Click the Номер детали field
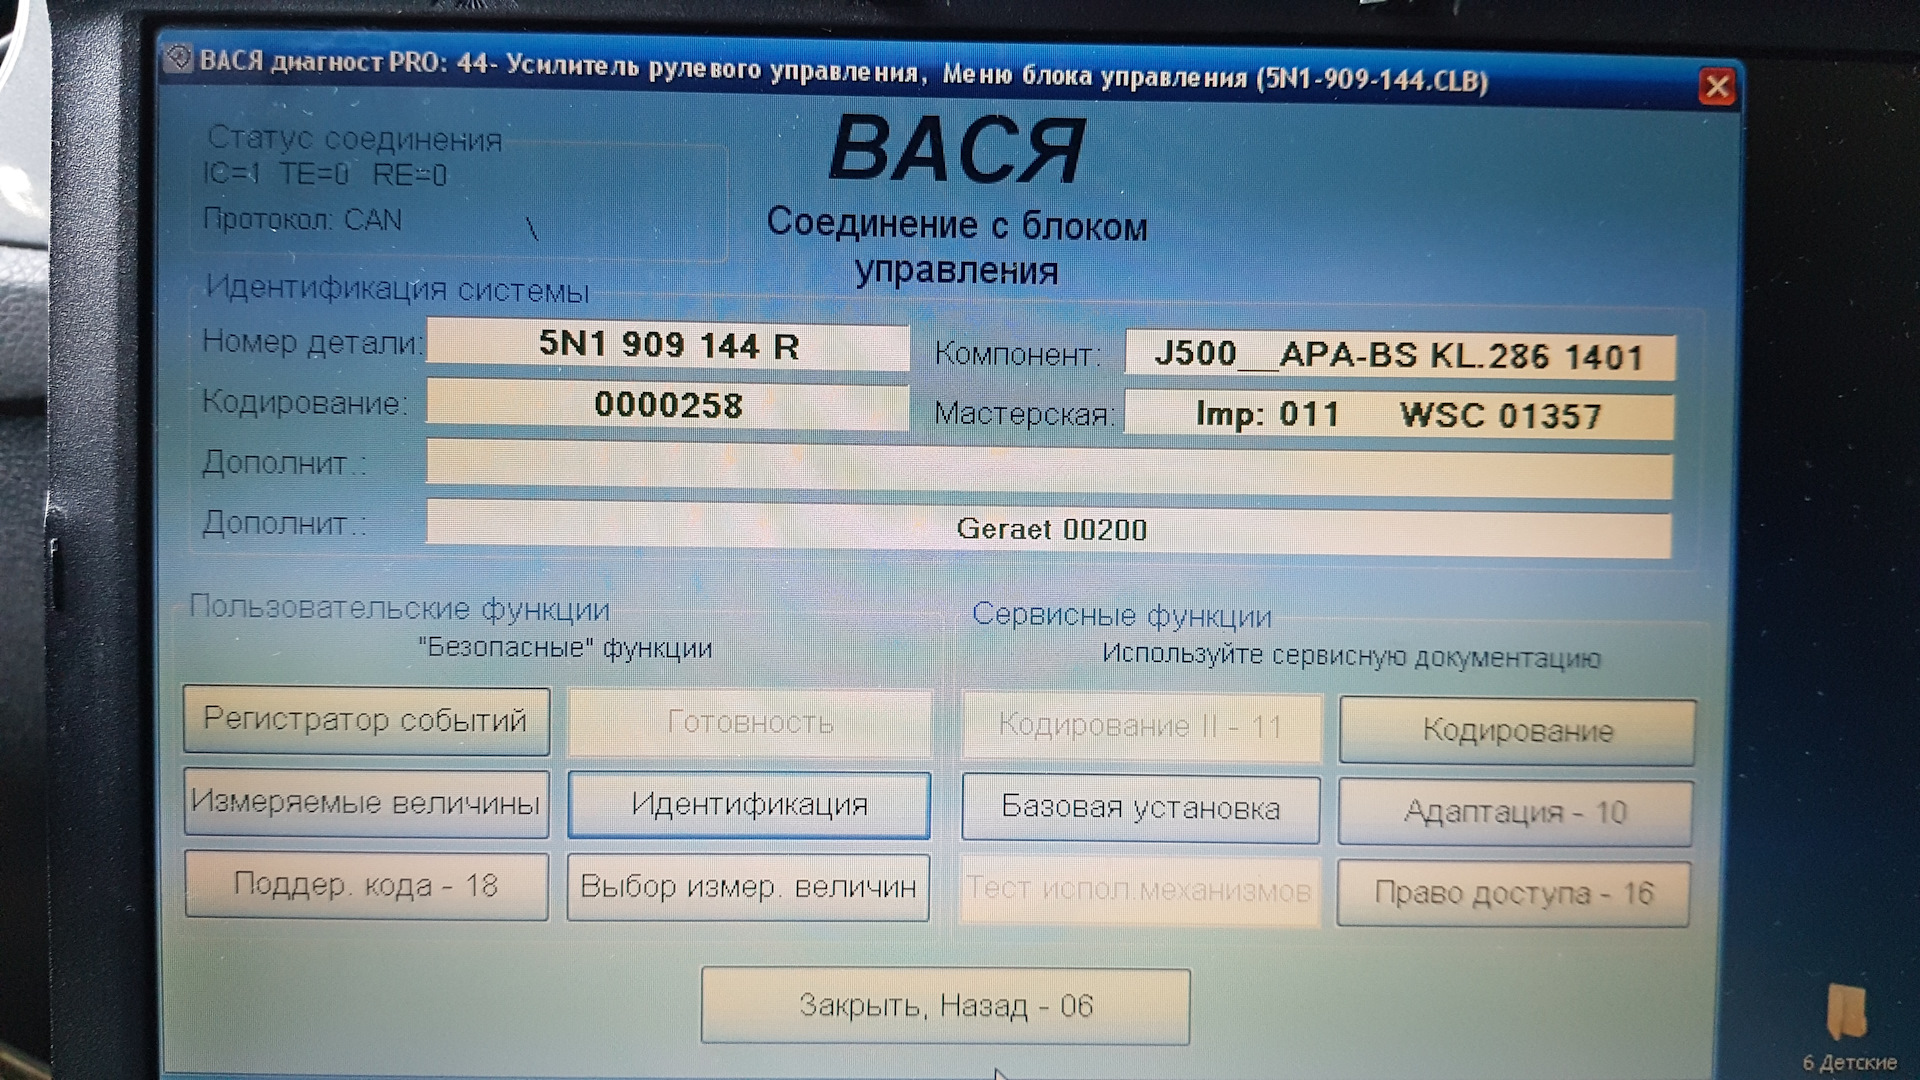 tap(668, 345)
